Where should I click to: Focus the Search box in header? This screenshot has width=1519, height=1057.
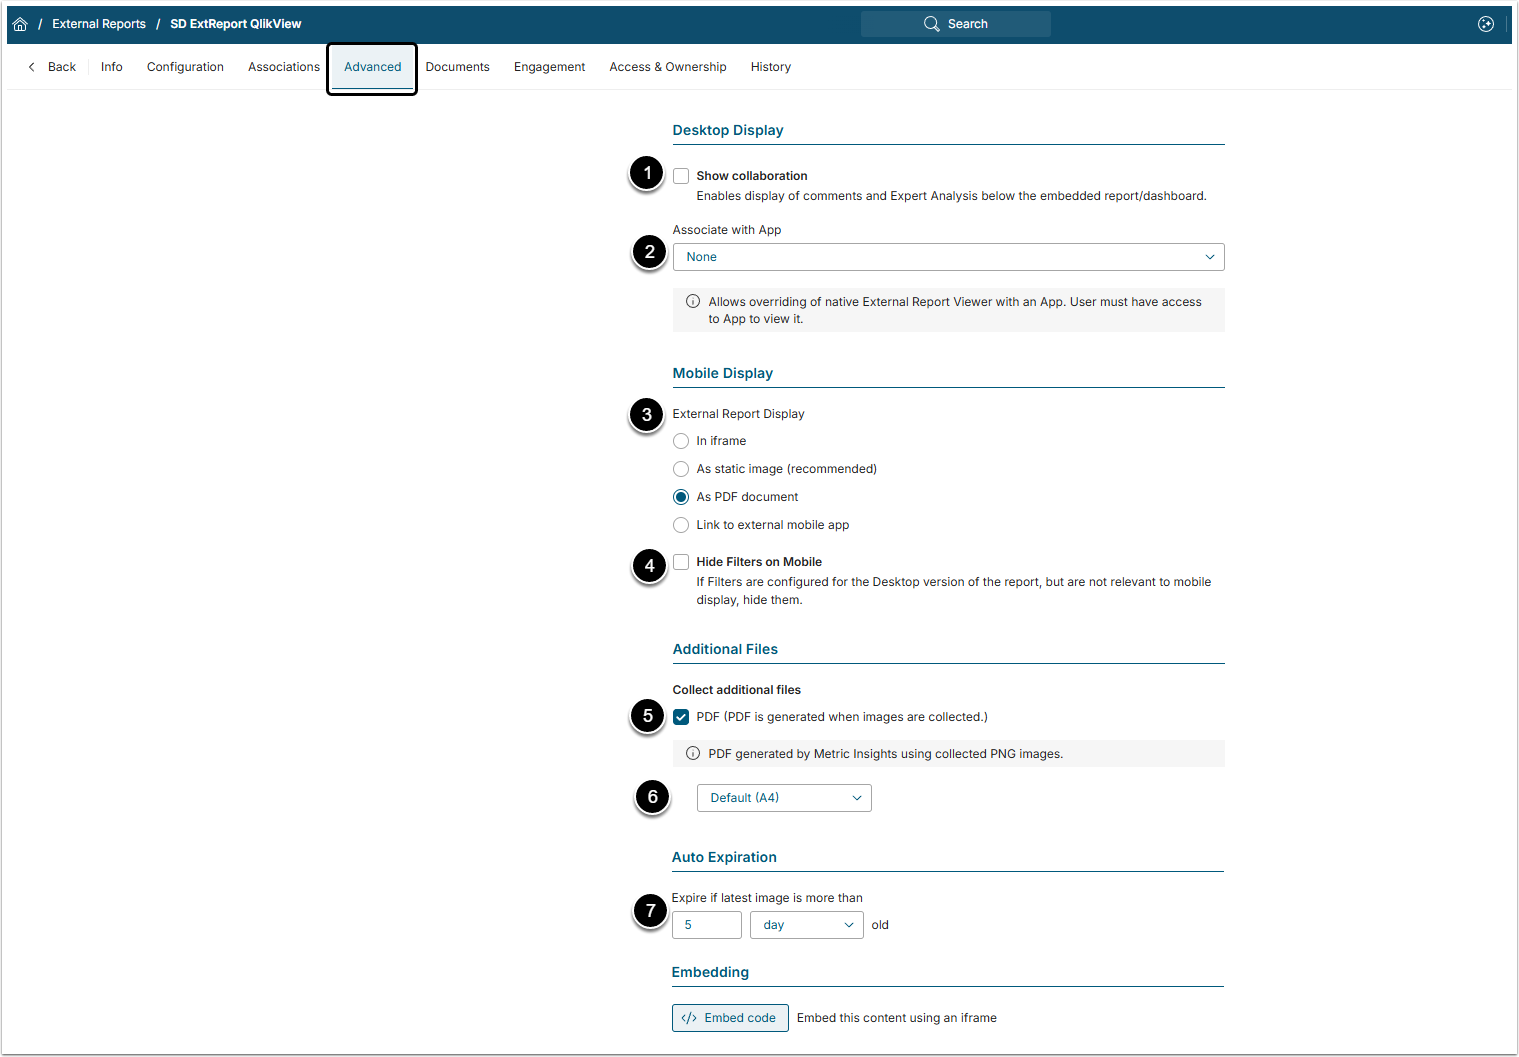pyautogui.click(x=956, y=24)
